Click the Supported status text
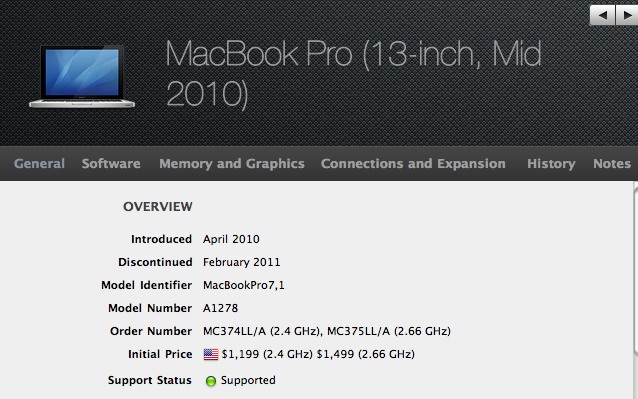This screenshot has width=638, height=399. click(248, 380)
